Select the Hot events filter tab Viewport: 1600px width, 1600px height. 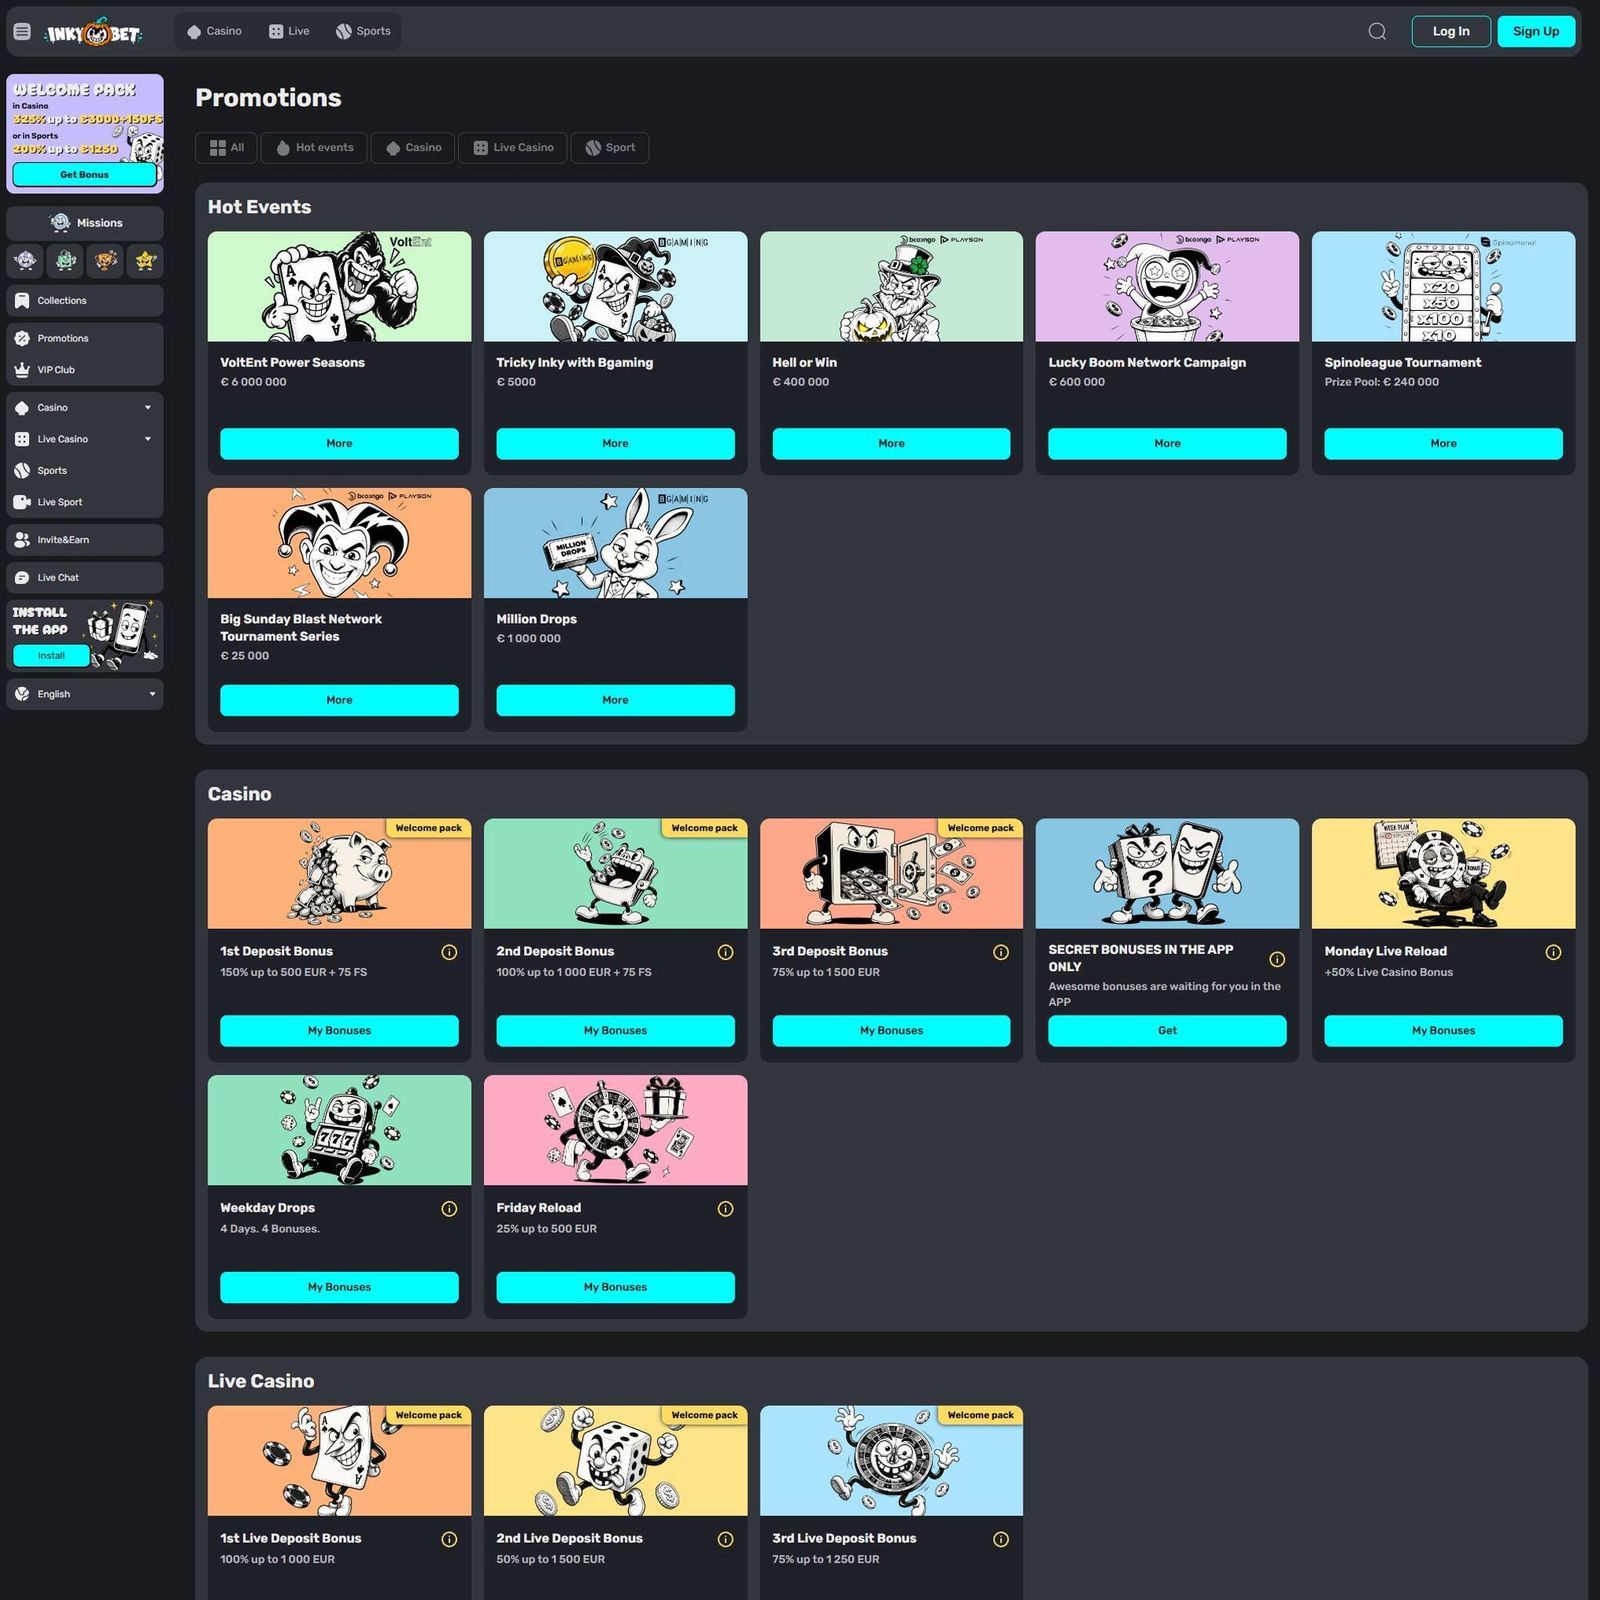point(314,148)
